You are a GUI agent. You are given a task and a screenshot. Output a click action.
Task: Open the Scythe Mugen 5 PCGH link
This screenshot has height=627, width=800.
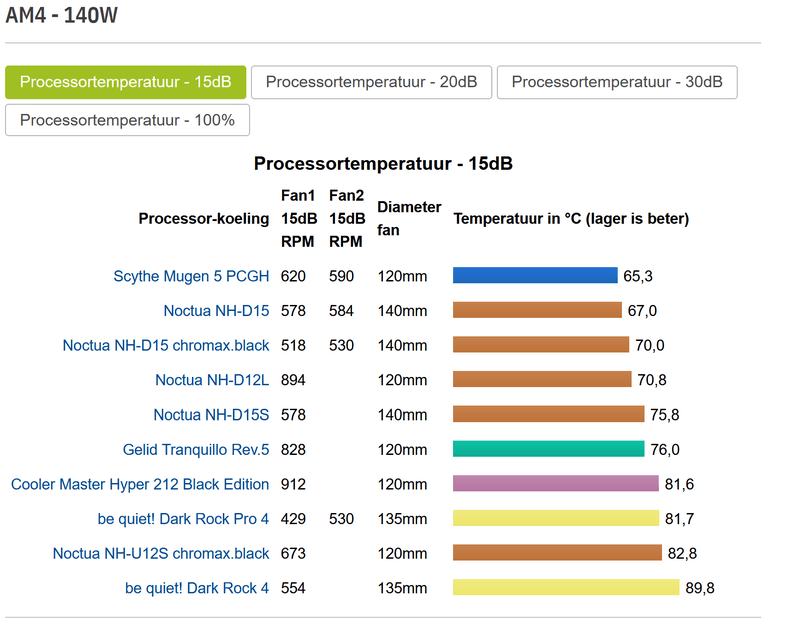[x=191, y=276]
